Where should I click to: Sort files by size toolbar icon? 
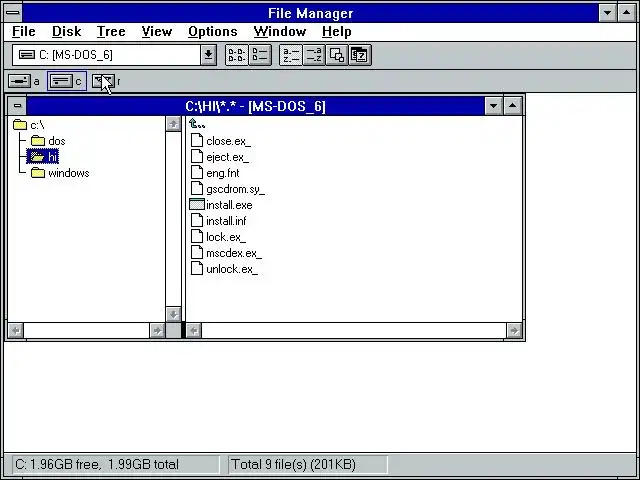pyautogui.click(x=337, y=55)
